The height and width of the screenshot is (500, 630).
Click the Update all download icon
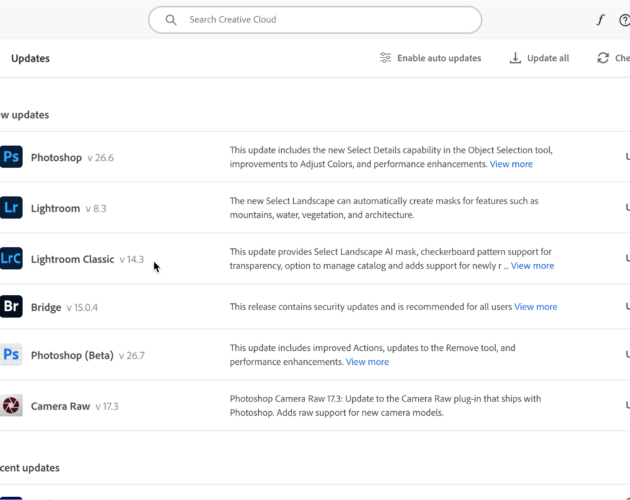[515, 58]
